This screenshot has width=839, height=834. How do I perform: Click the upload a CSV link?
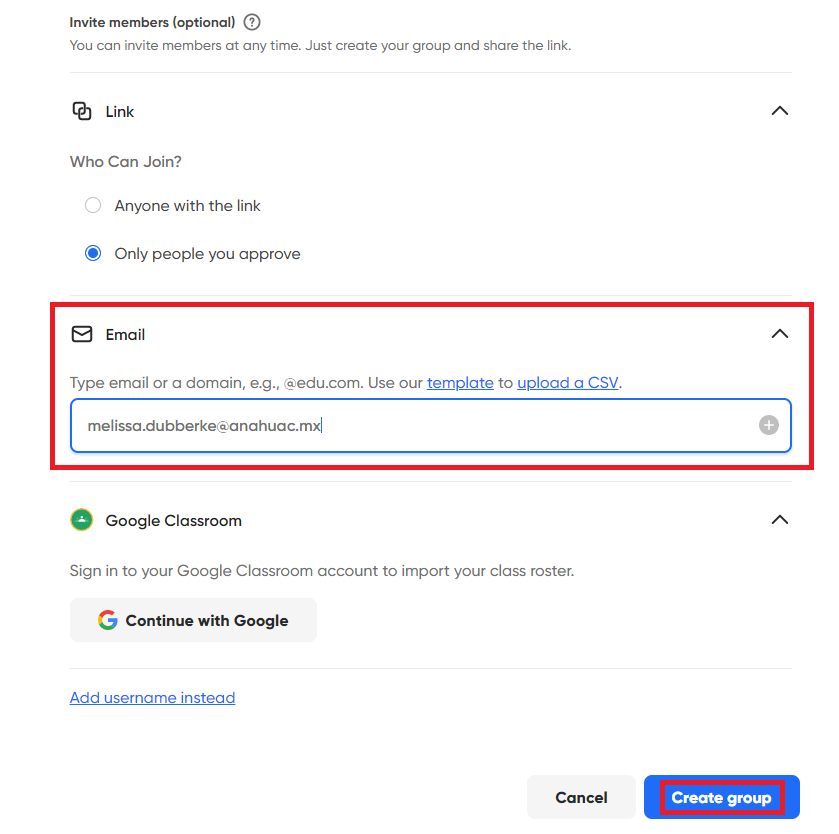point(567,383)
